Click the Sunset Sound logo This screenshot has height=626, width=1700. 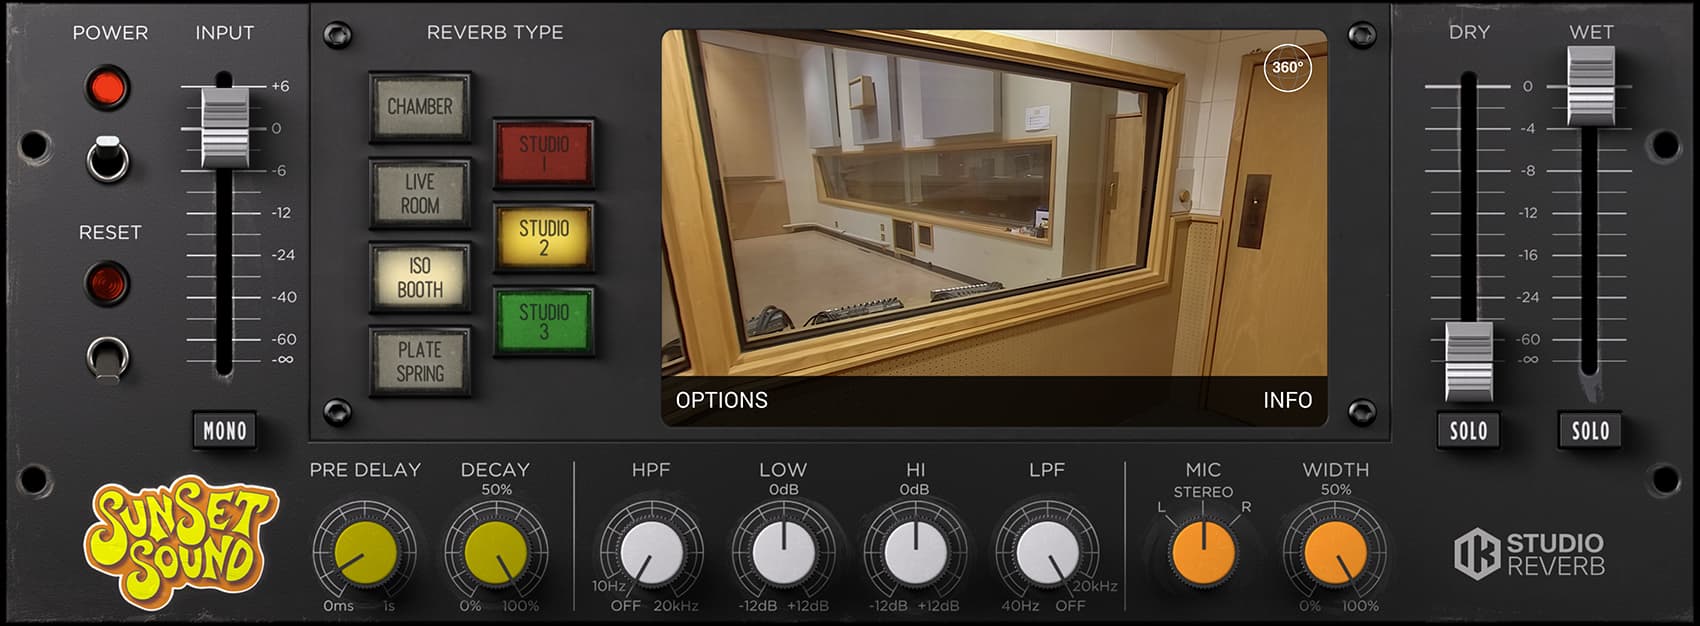point(180,542)
